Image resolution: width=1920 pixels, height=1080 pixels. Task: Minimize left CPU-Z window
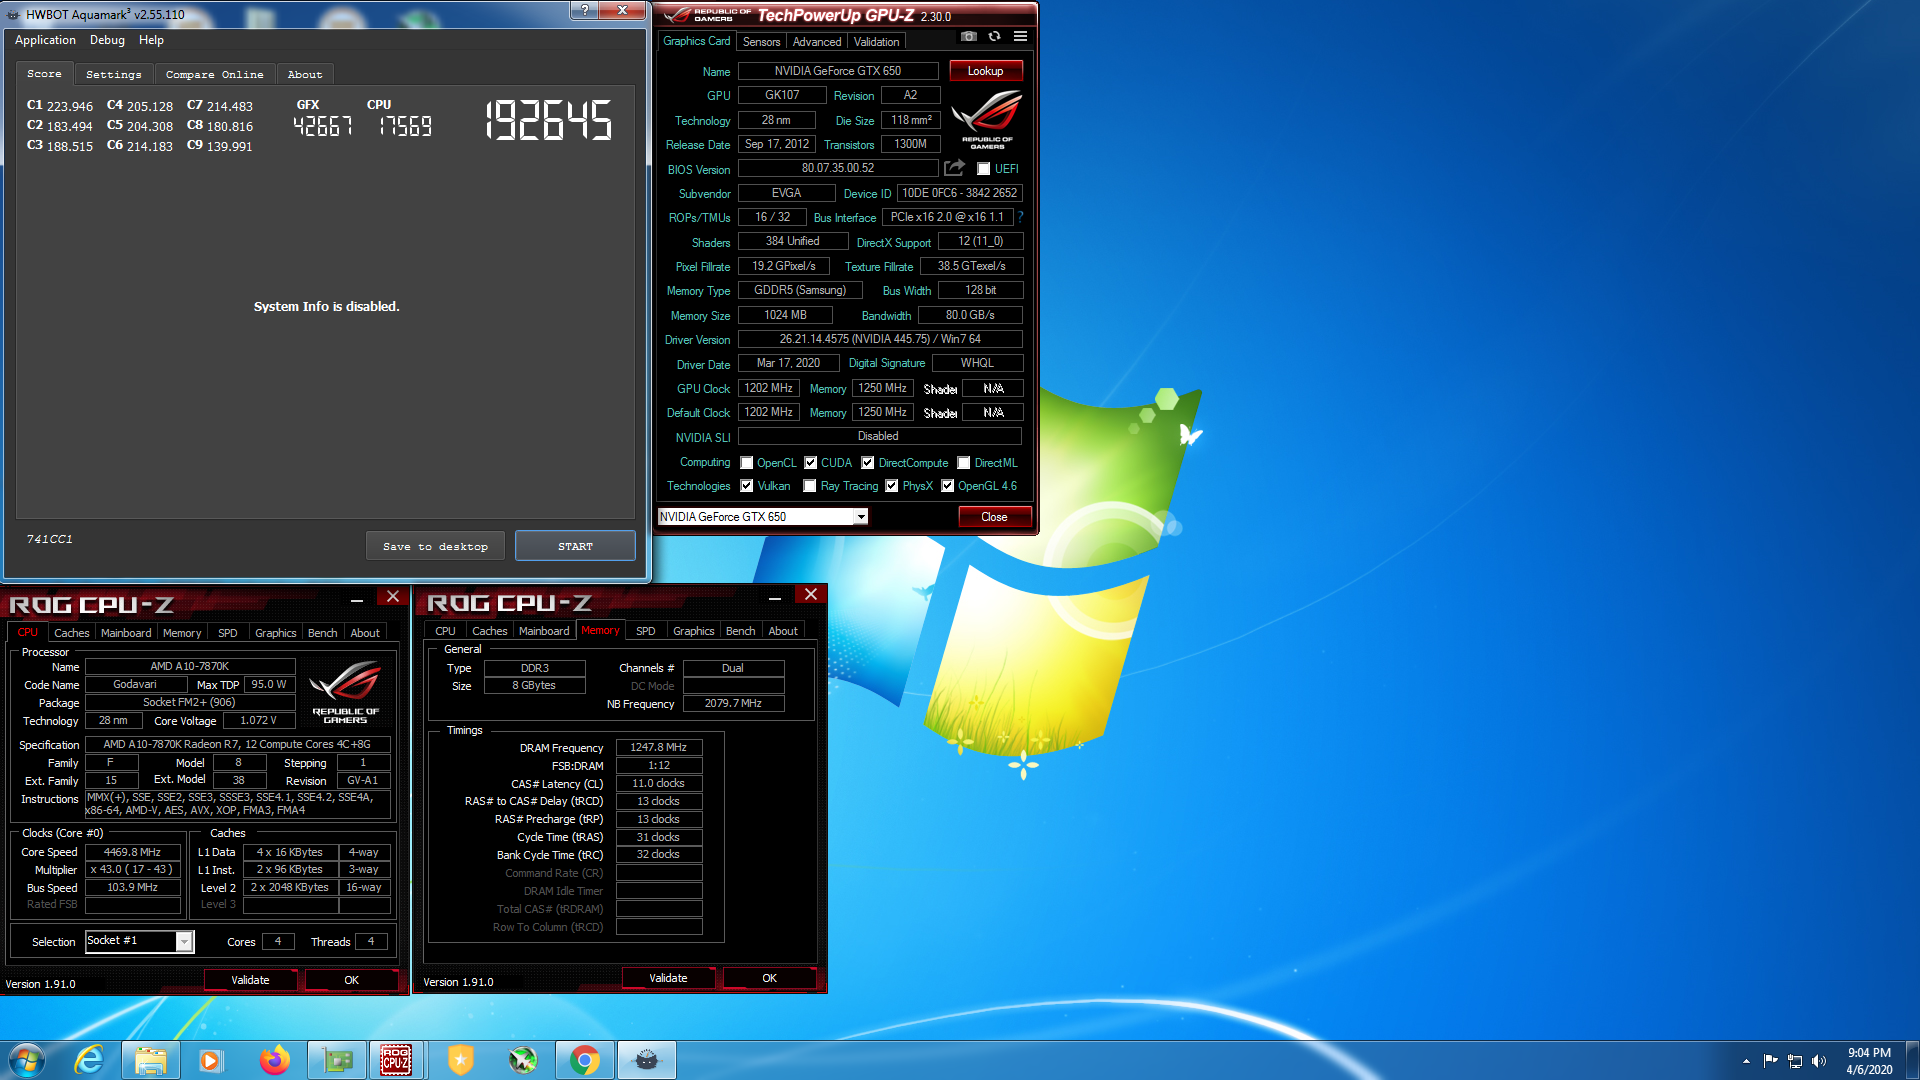point(357,599)
